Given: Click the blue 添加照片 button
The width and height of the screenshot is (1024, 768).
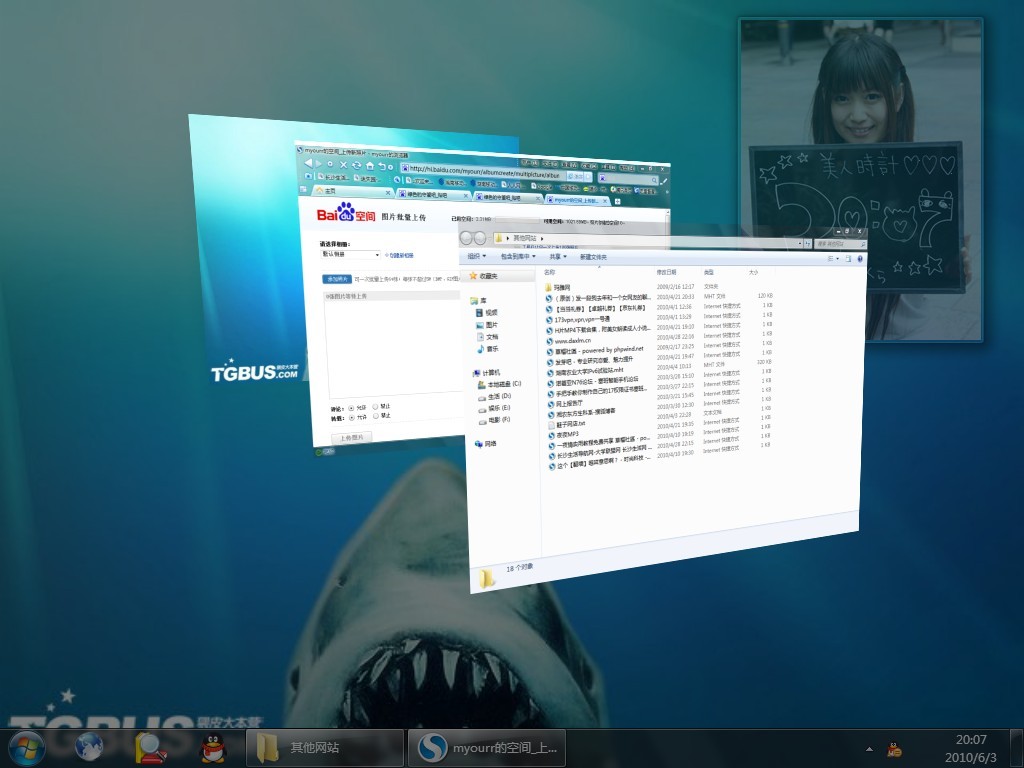Looking at the screenshot, I should pos(337,279).
